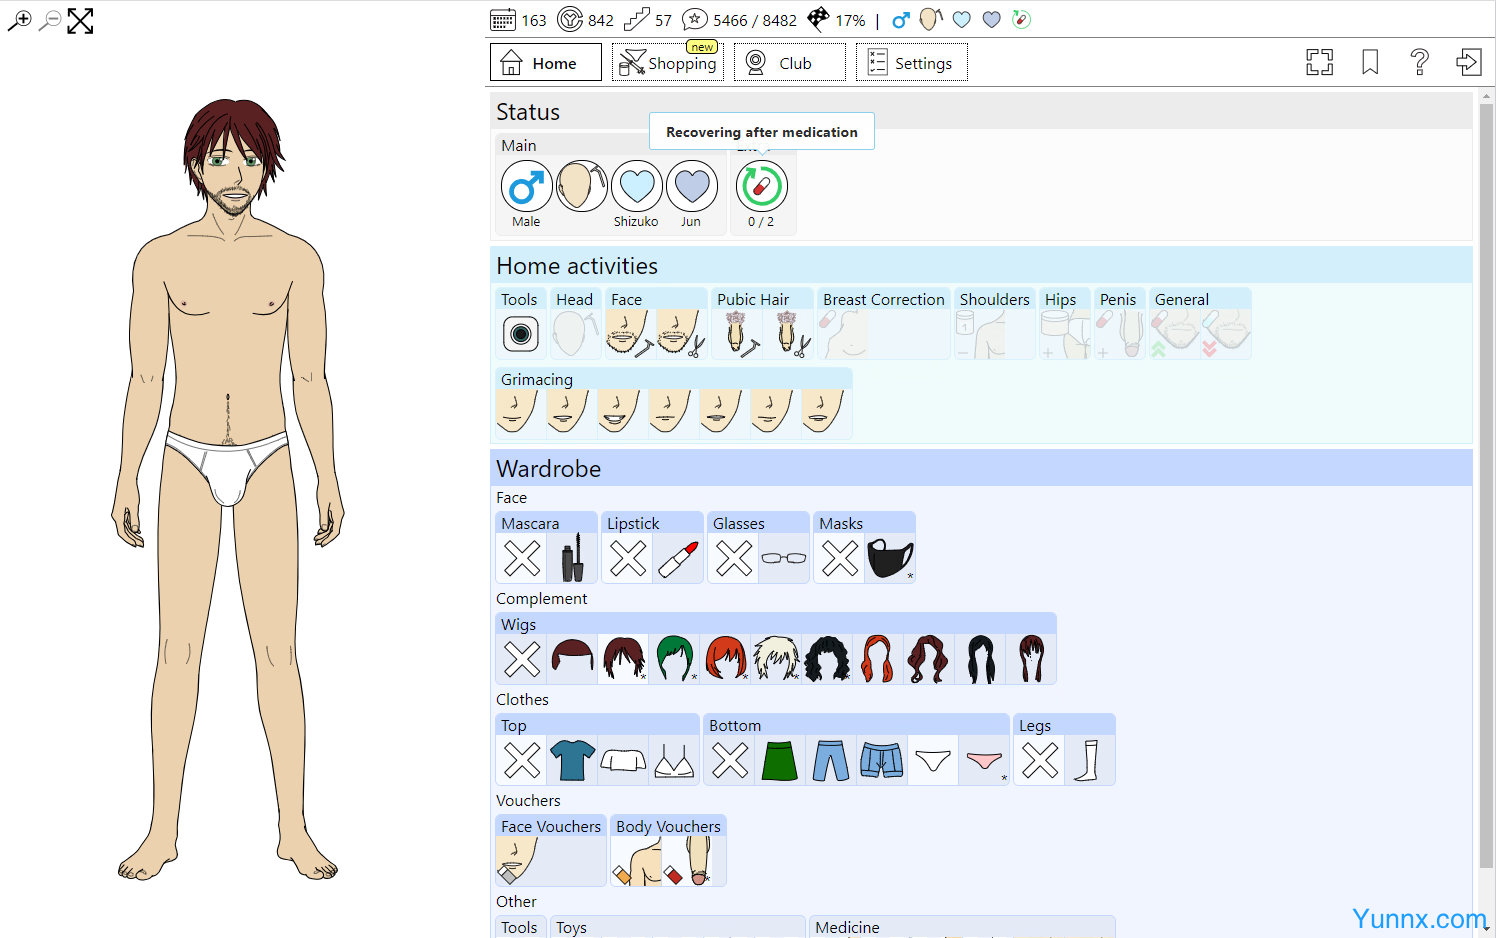Image resolution: width=1496 pixels, height=938 pixels.
Task: Open the Shopping tab
Action: pyautogui.click(x=668, y=63)
